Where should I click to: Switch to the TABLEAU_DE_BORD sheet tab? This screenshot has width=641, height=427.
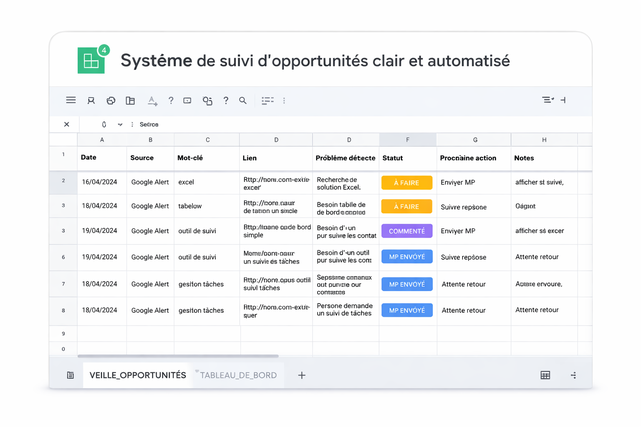coord(240,375)
